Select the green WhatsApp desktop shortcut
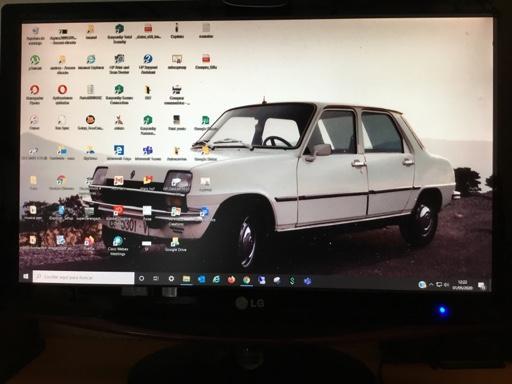 point(35,63)
